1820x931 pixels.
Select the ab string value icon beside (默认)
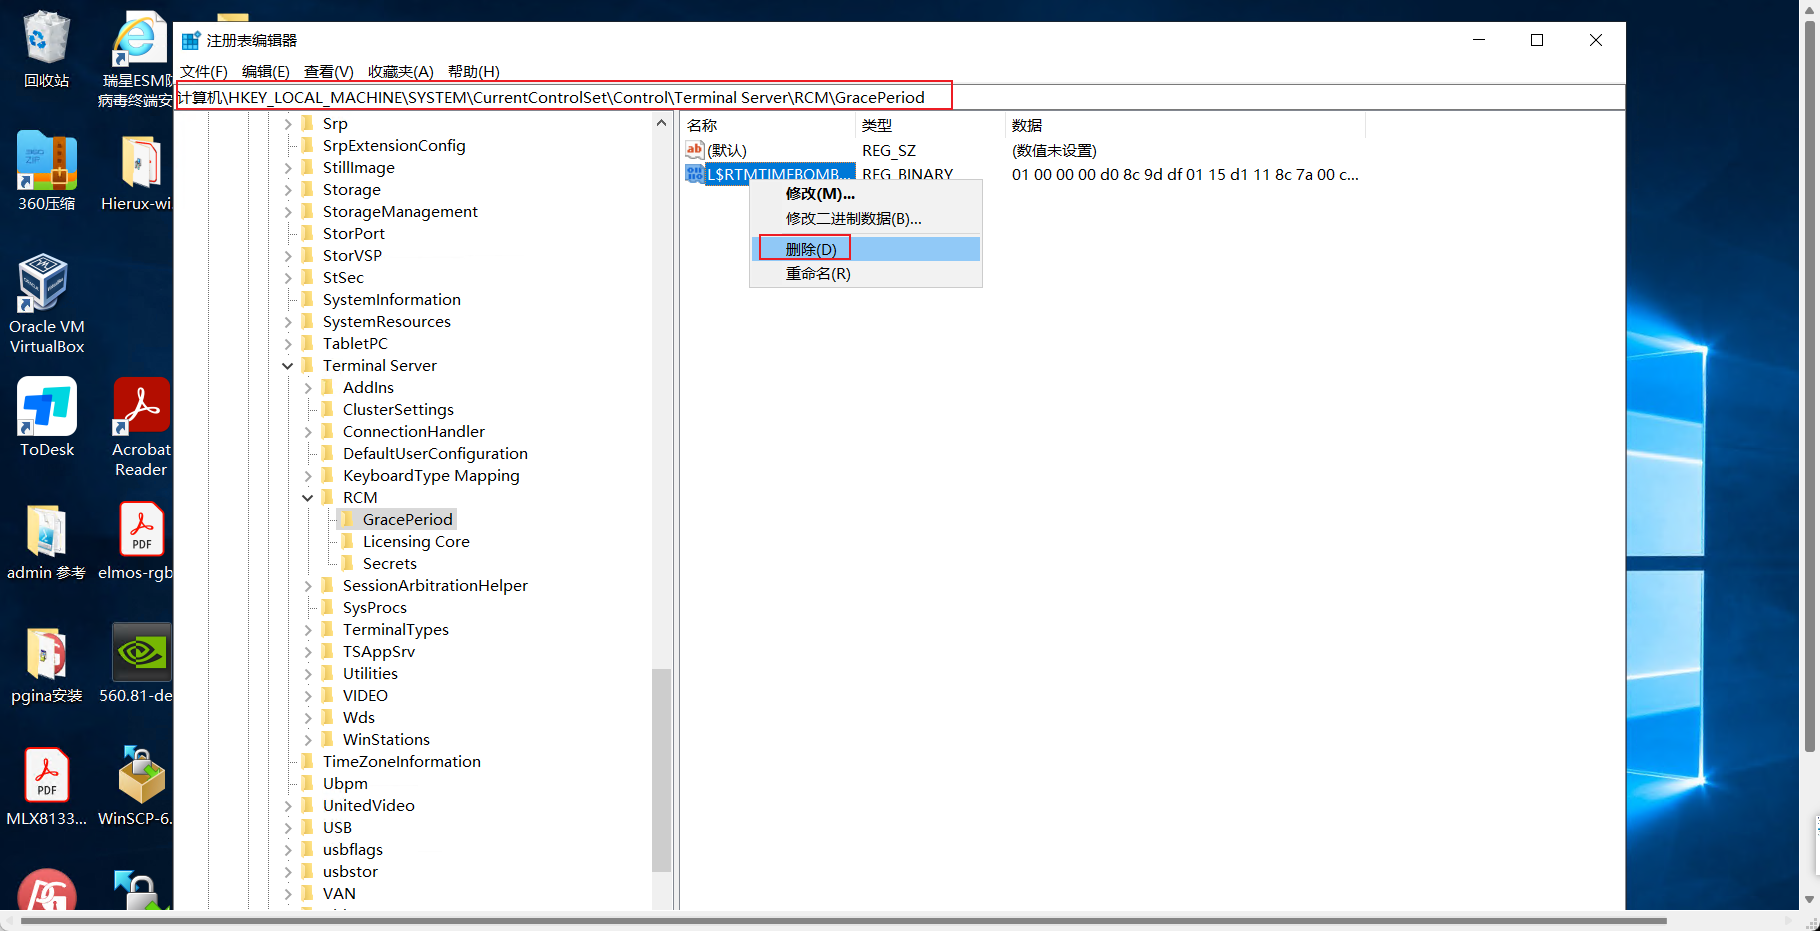click(x=695, y=150)
